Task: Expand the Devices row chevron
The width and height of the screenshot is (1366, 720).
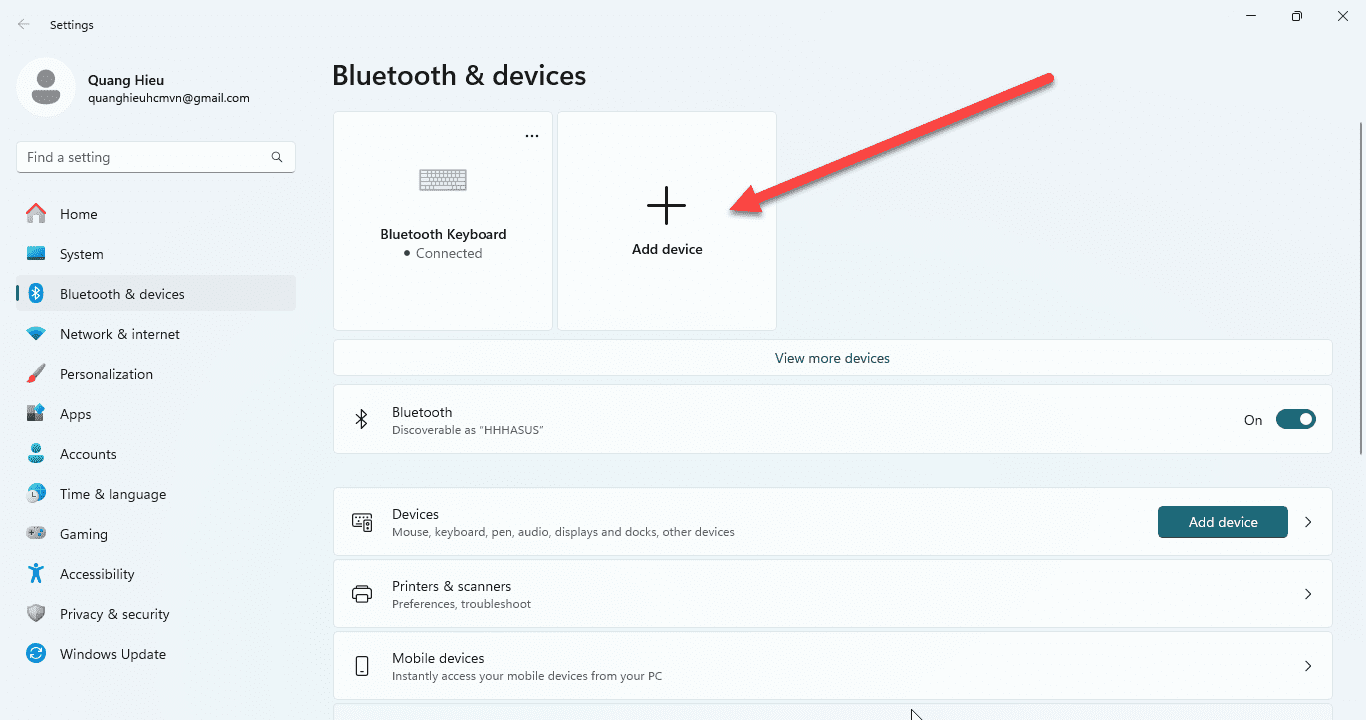Action: (1308, 522)
